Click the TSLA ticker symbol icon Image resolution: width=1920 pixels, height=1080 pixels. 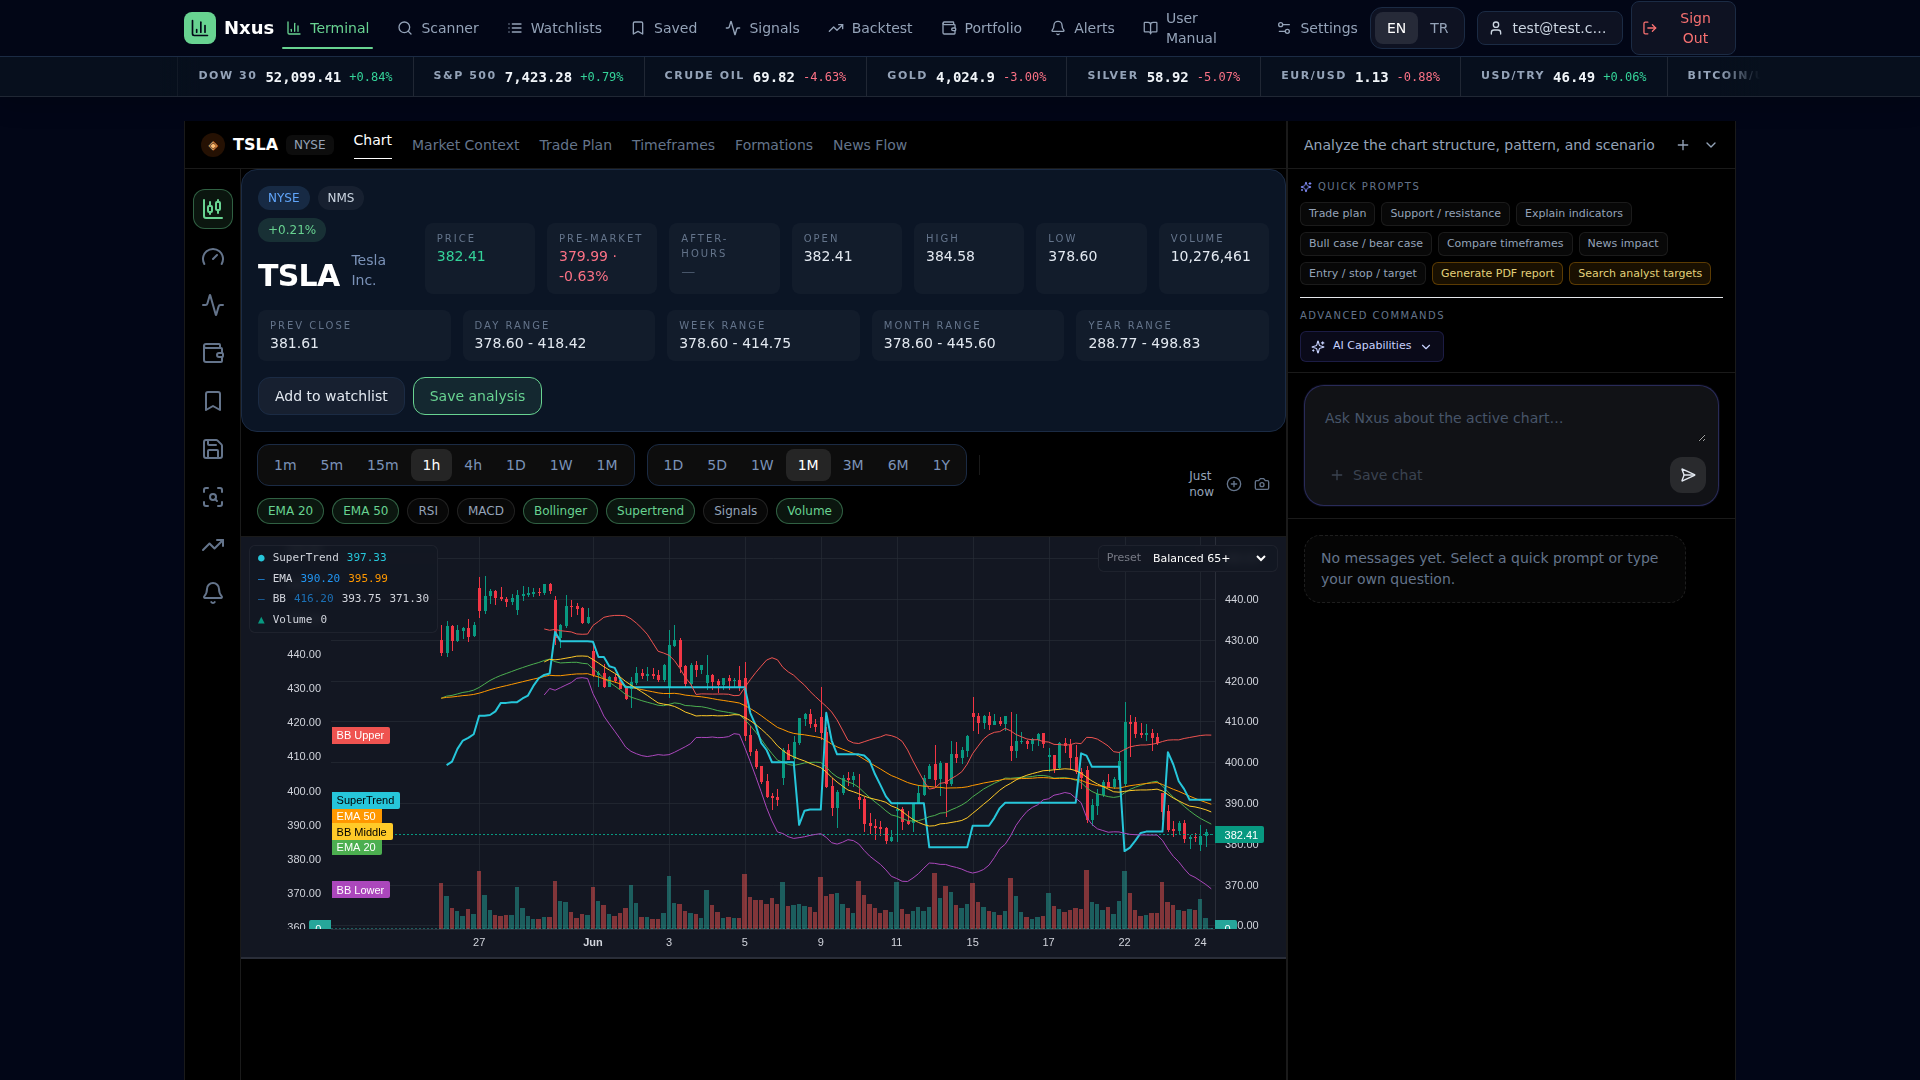pyautogui.click(x=213, y=145)
